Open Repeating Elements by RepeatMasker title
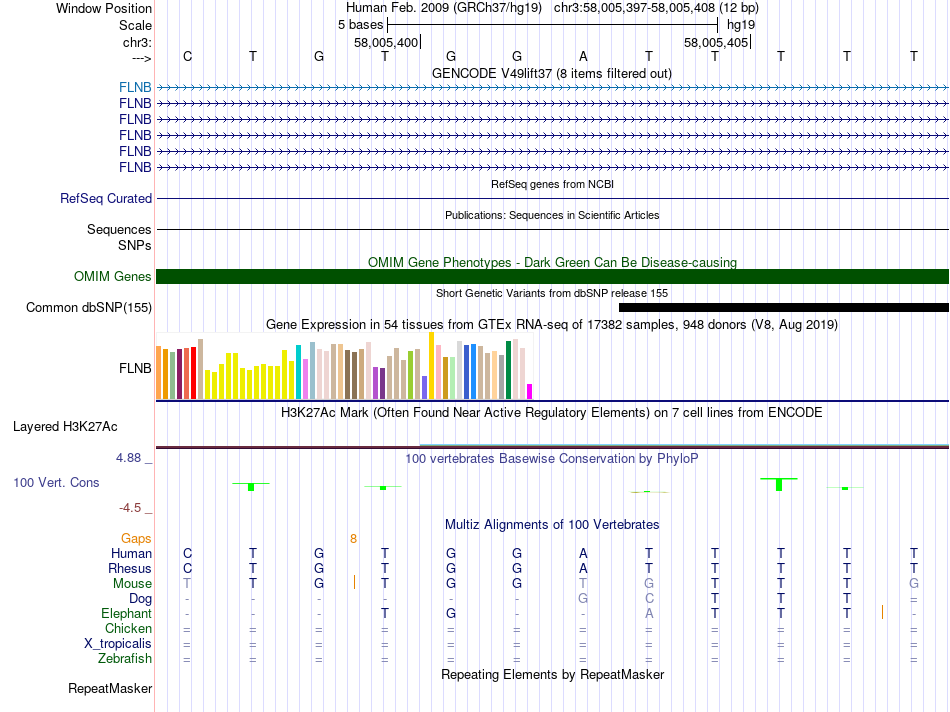This screenshot has width=950, height=712. pos(552,674)
